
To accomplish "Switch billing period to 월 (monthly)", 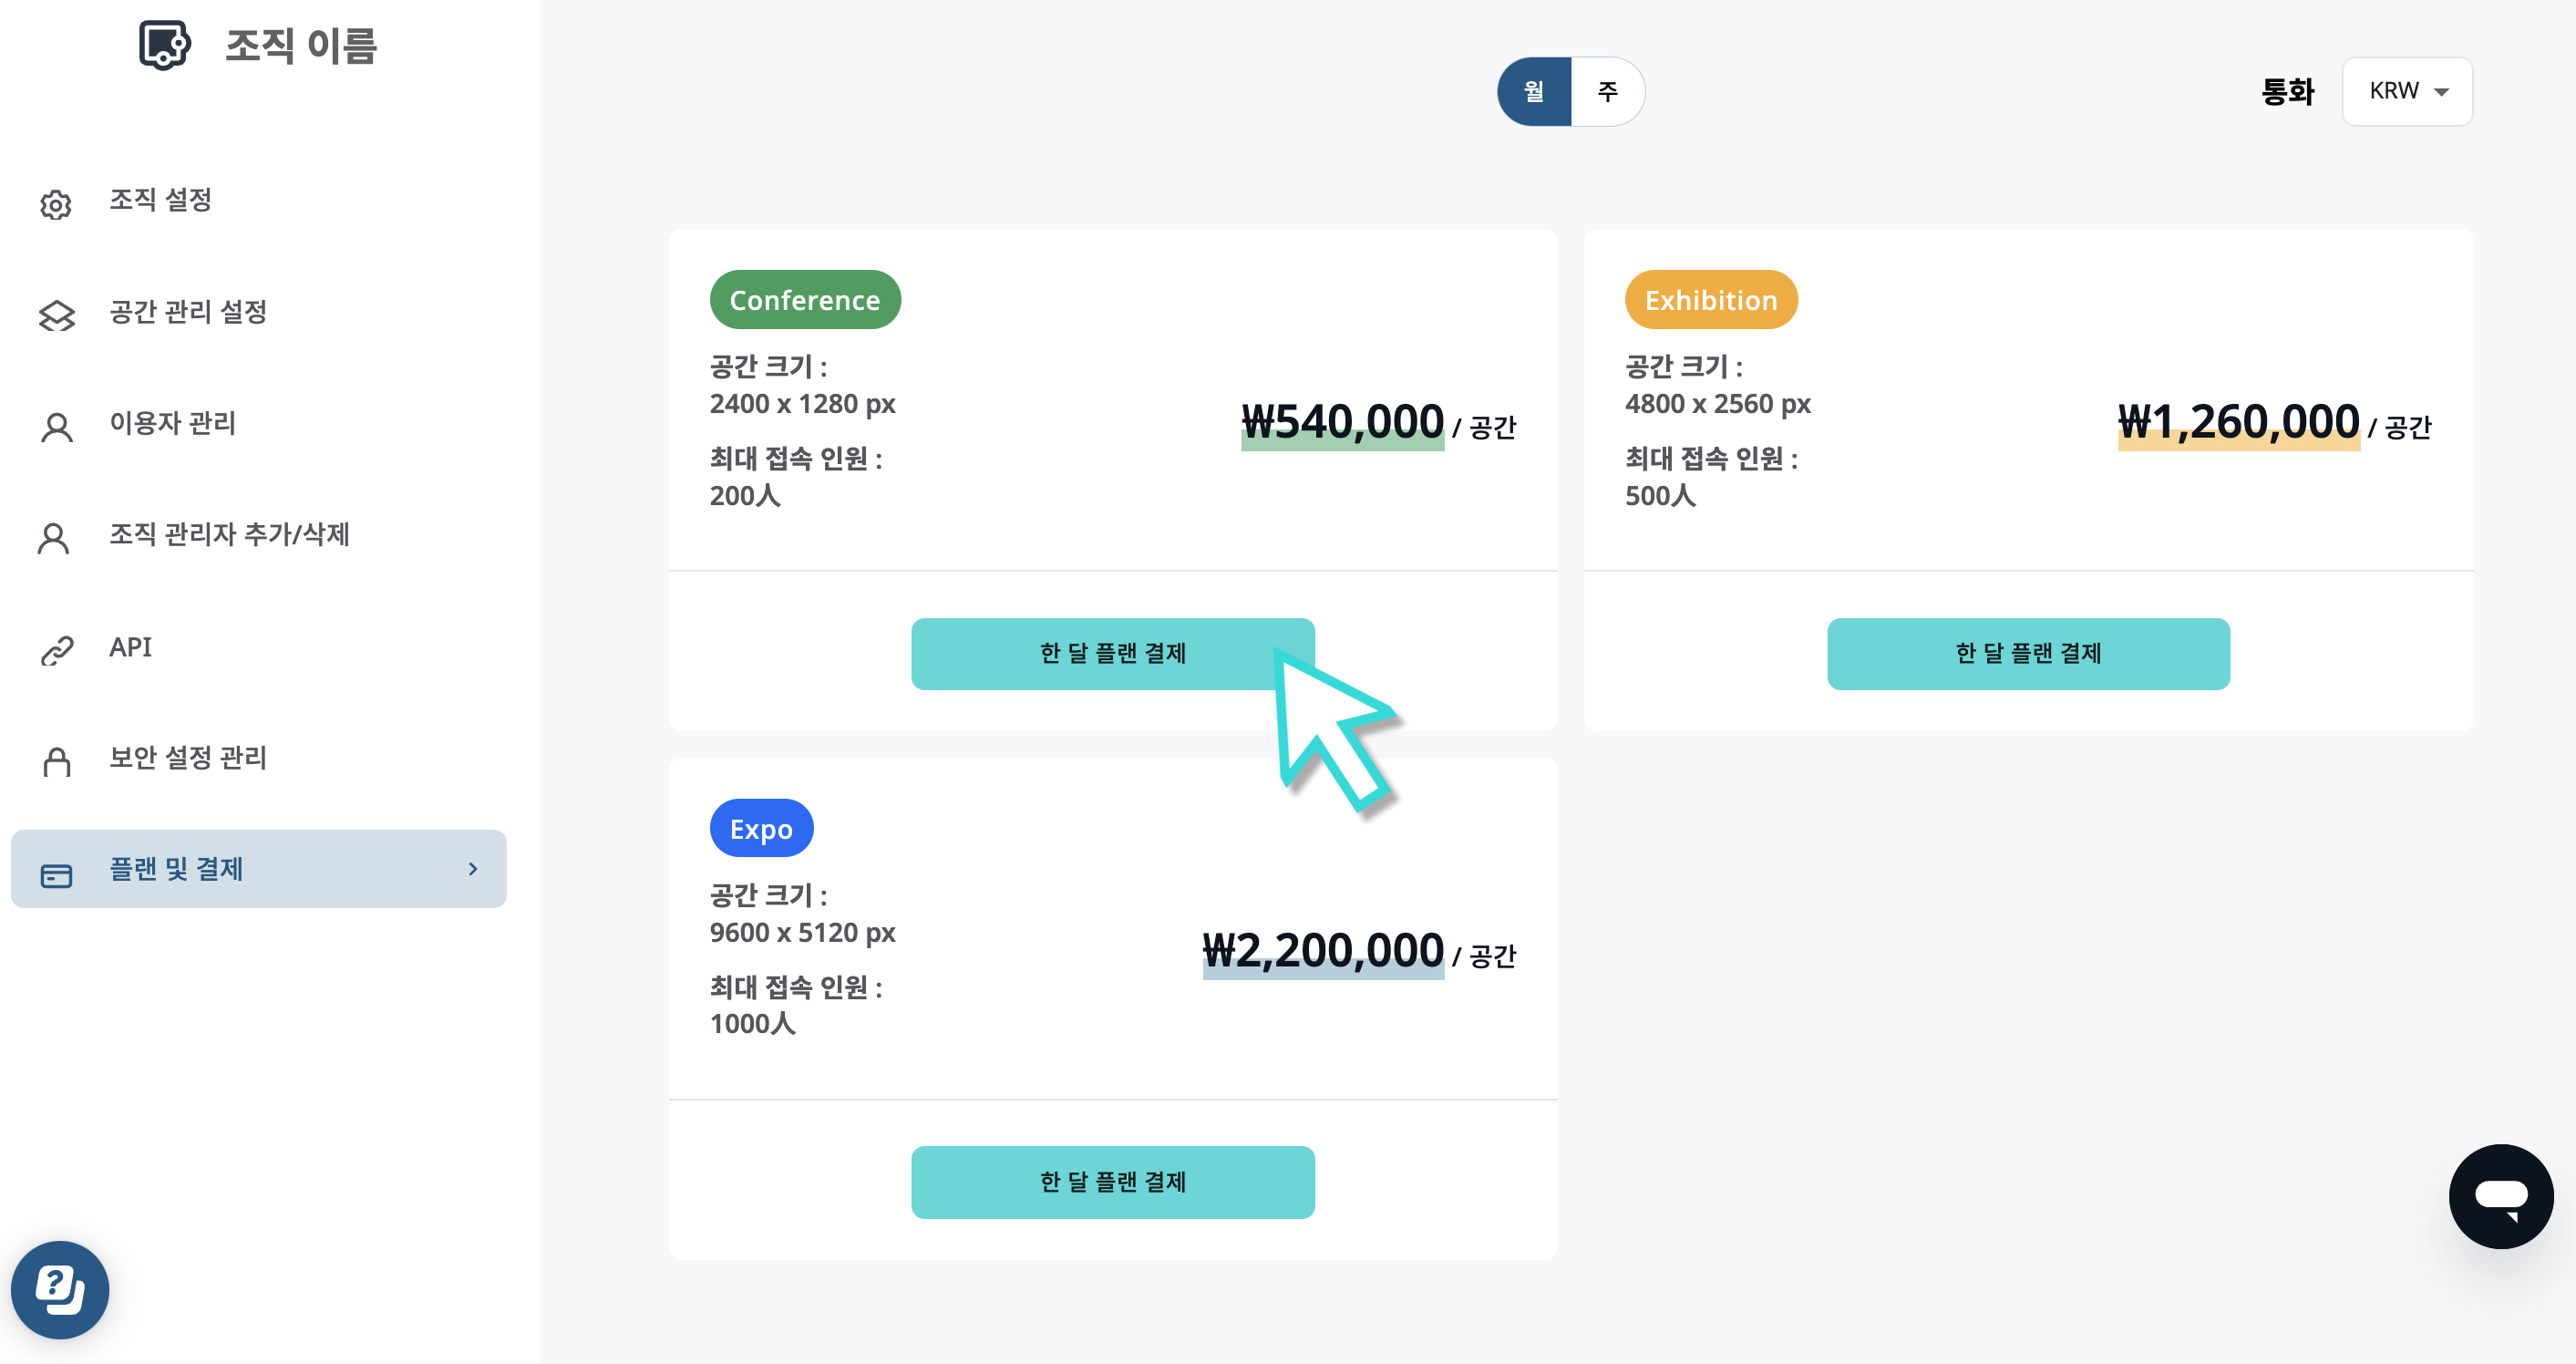I will (1534, 91).
